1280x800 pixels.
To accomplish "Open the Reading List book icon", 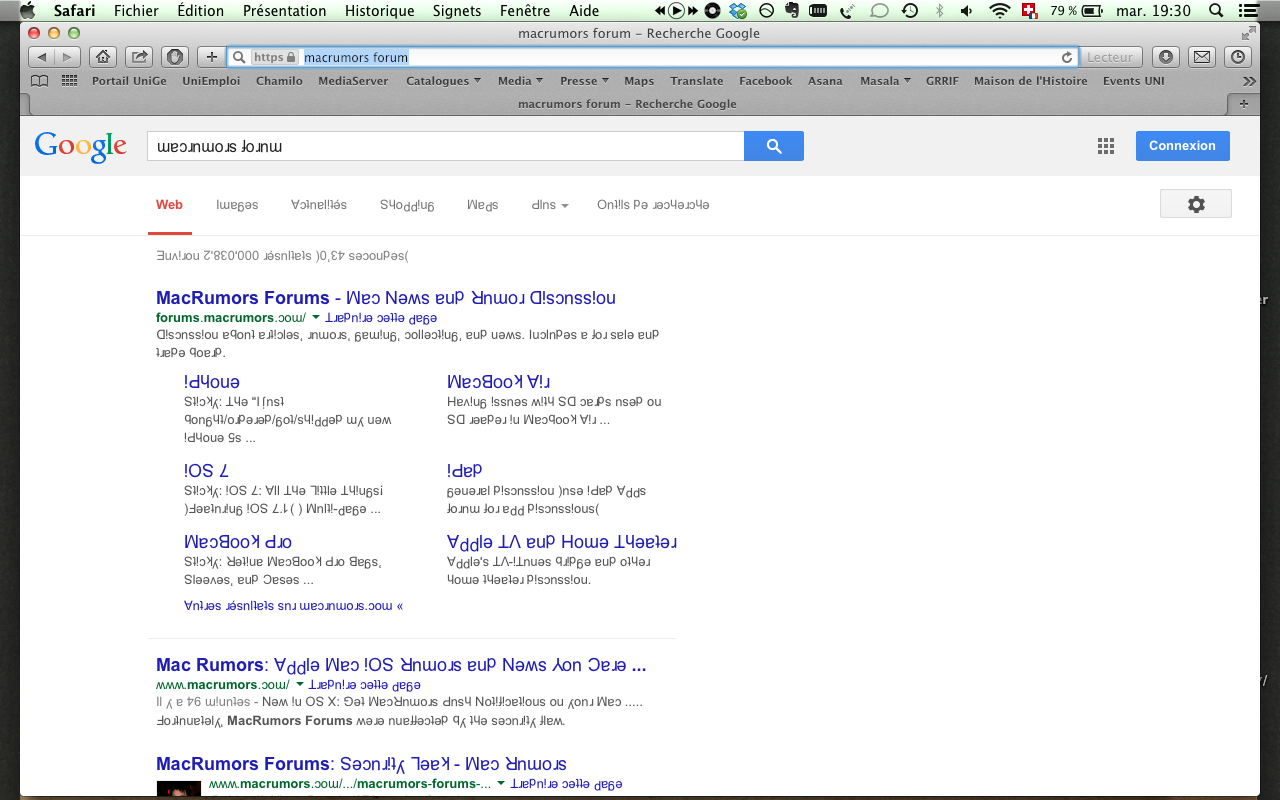I will (x=39, y=81).
